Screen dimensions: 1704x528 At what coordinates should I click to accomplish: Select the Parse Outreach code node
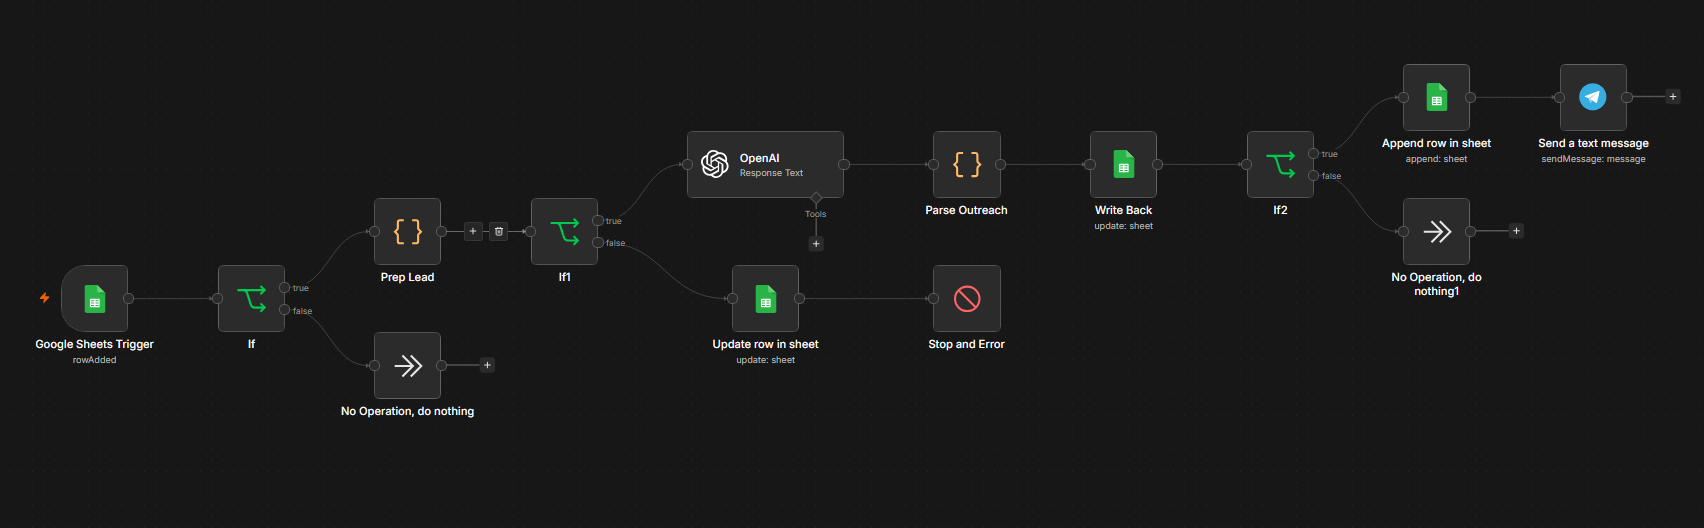click(966, 164)
